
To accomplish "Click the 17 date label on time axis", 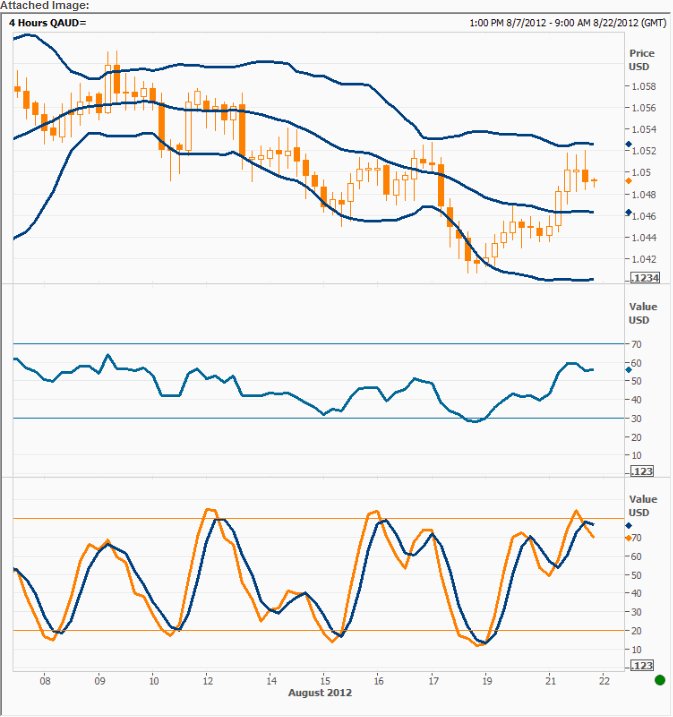I will [433, 681].
